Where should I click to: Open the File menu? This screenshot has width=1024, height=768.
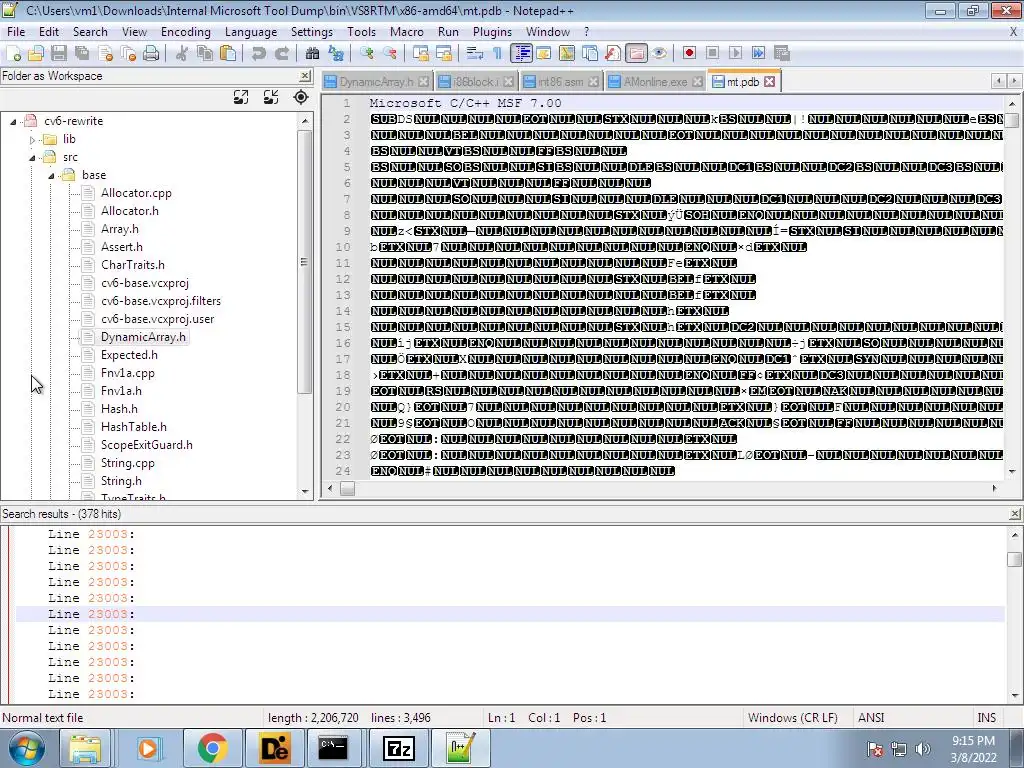[x=16, y=31]
